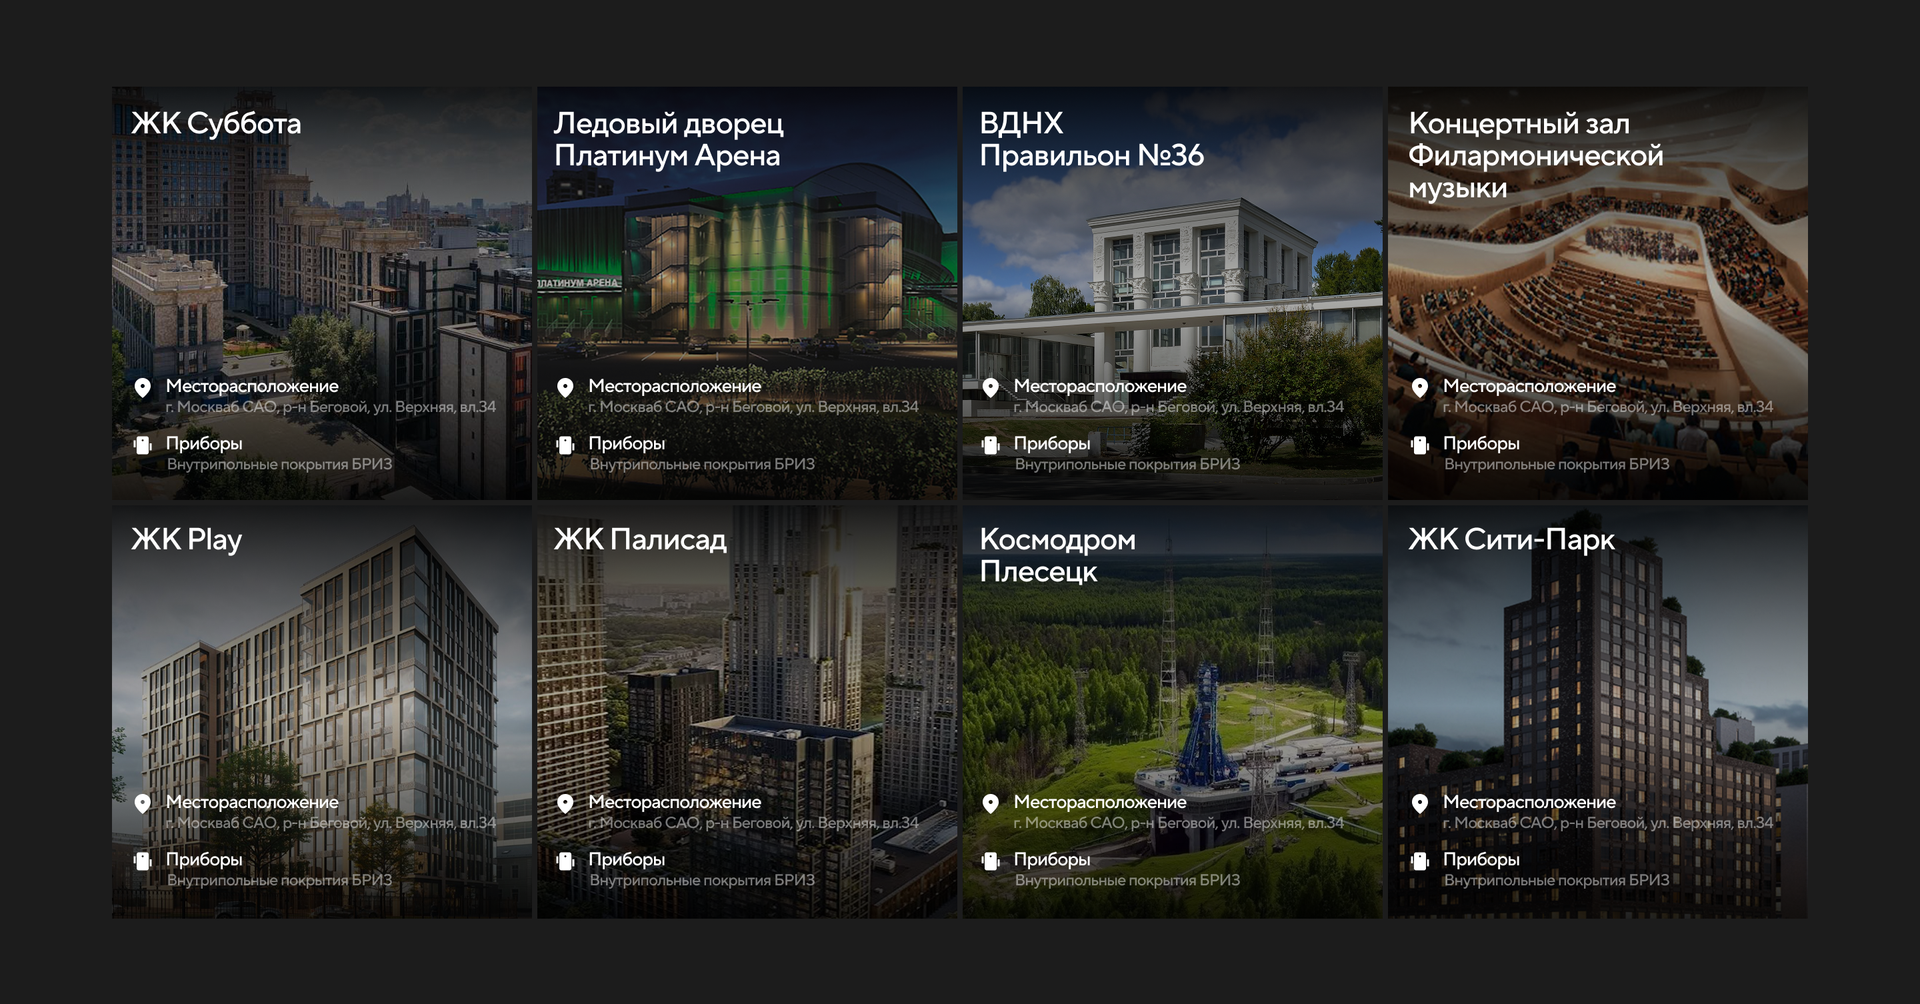Click Месторасположение label in ЖК Сити-Парк card
Image resolution: width=1920 pixels, height=1004 pixels.
point(1529,802)
